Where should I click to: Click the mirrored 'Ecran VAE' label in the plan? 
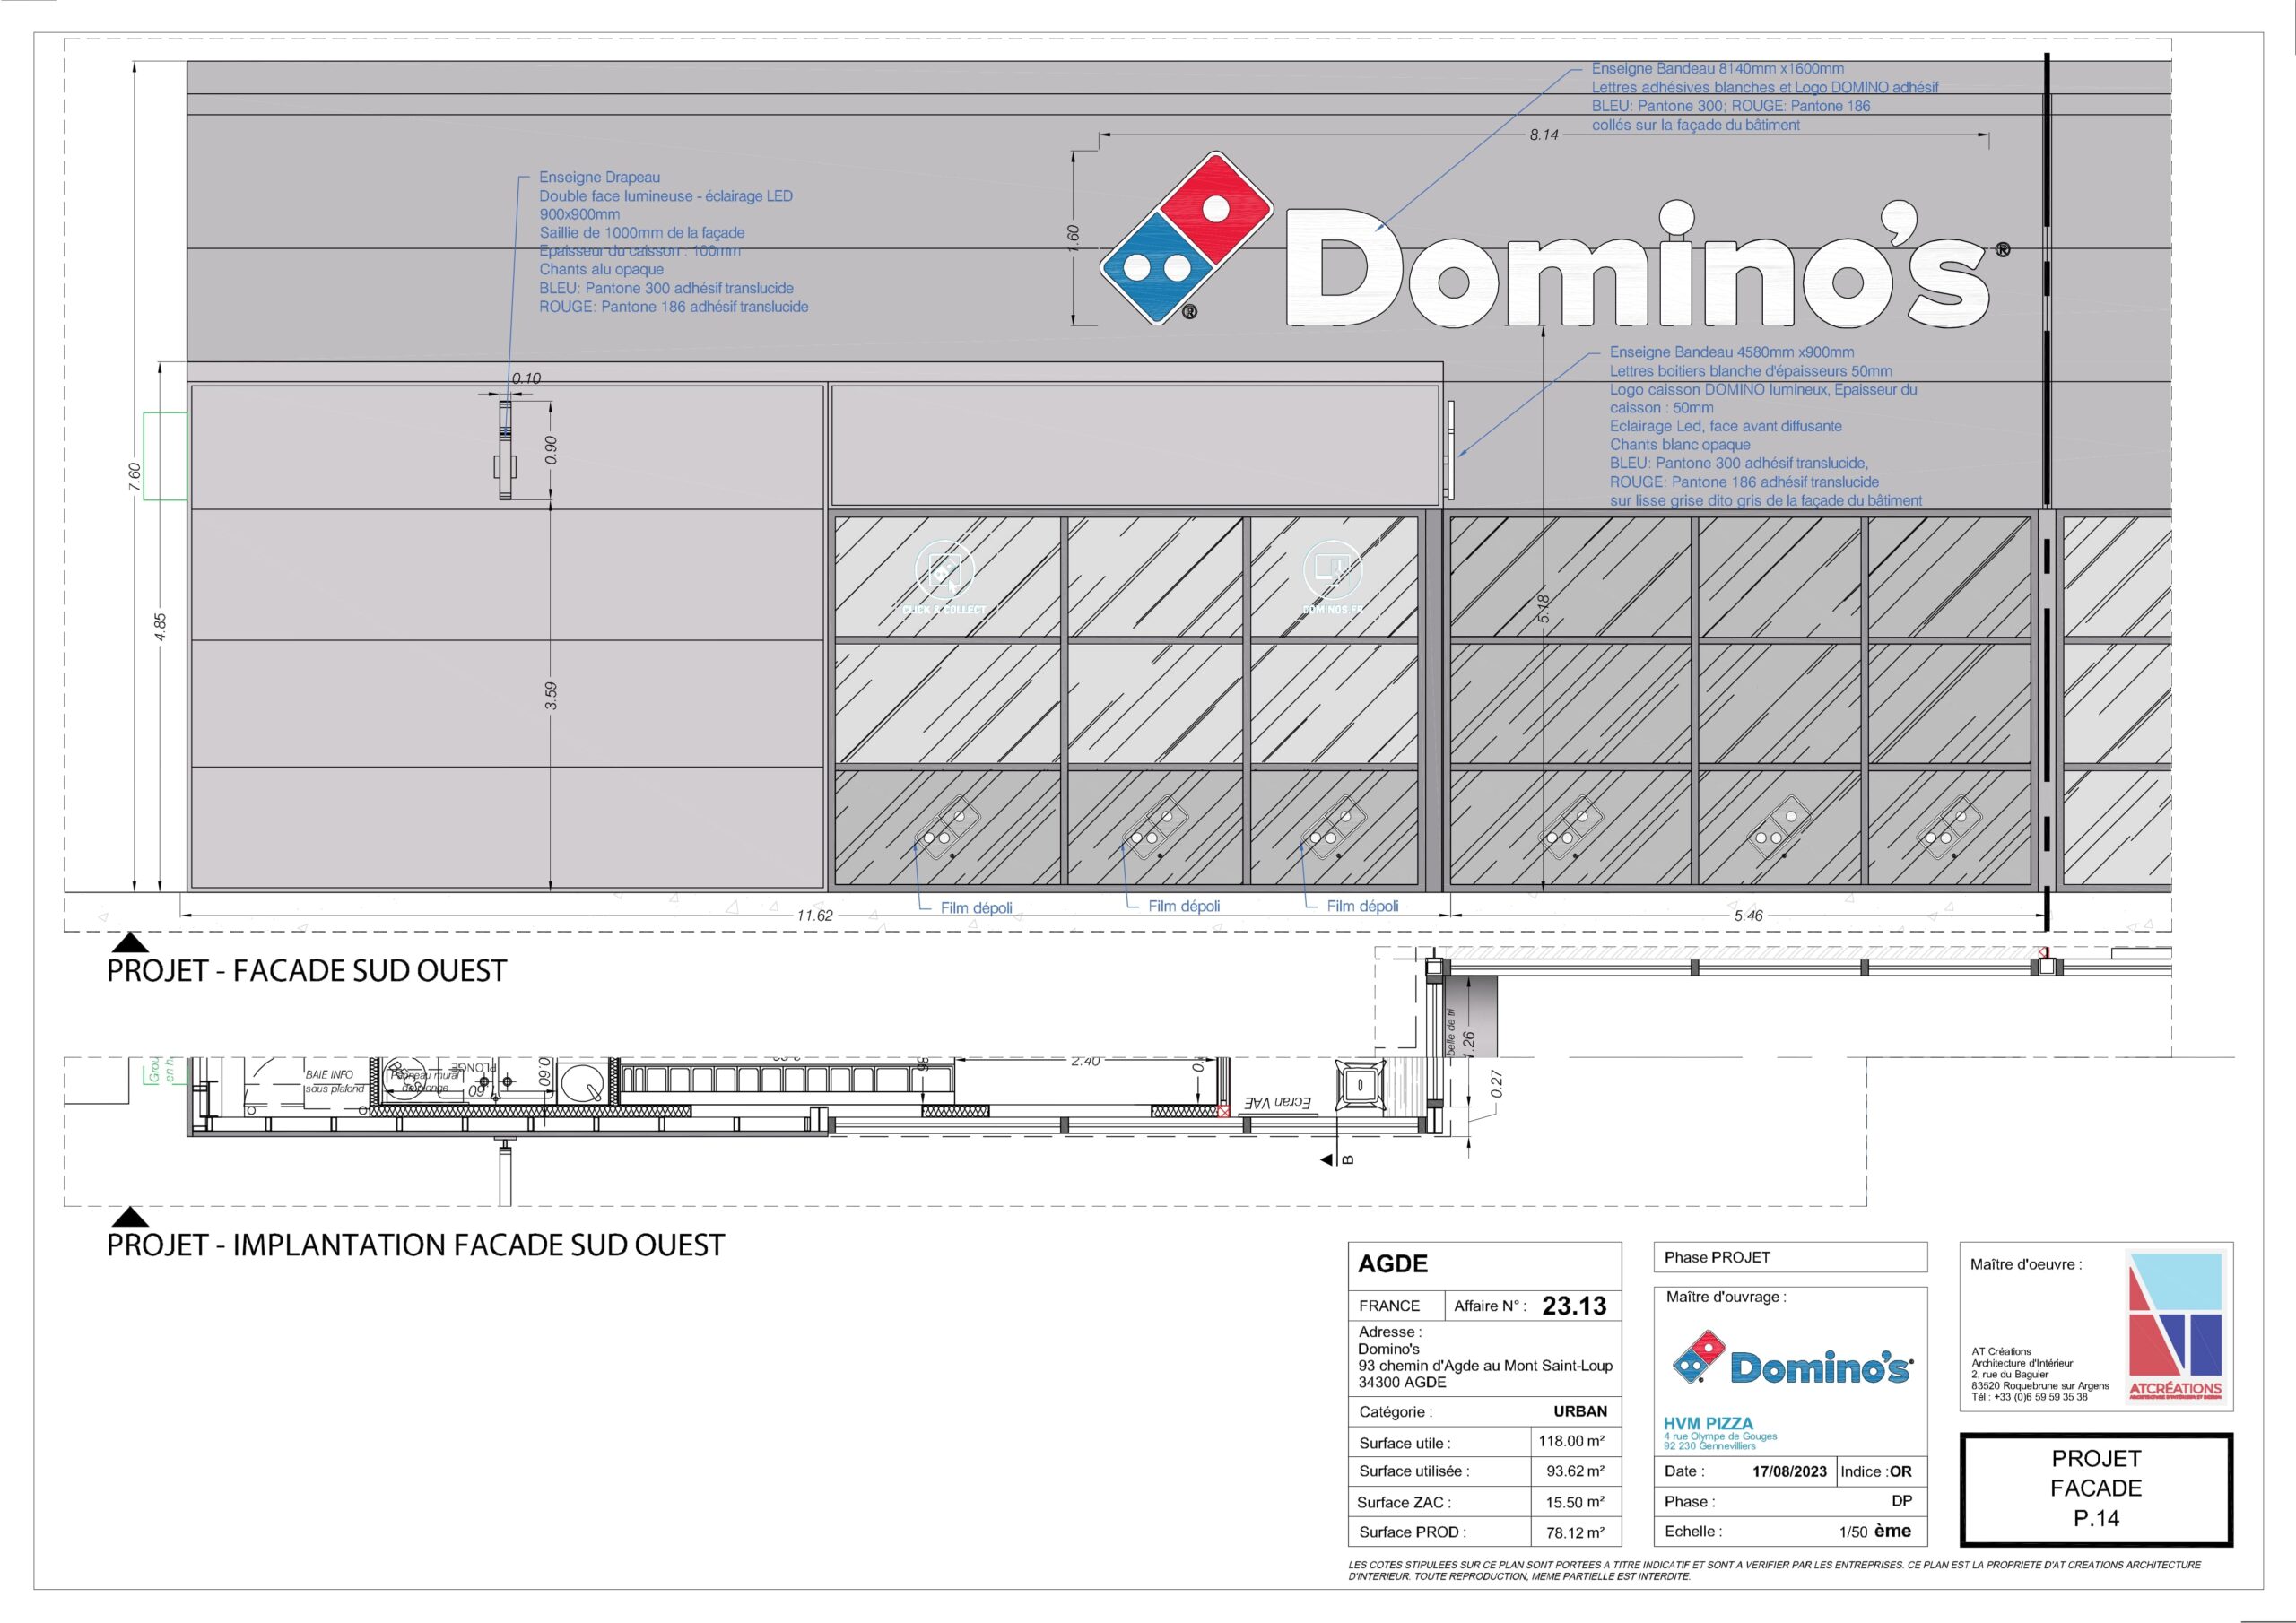pos(1277,1102)
